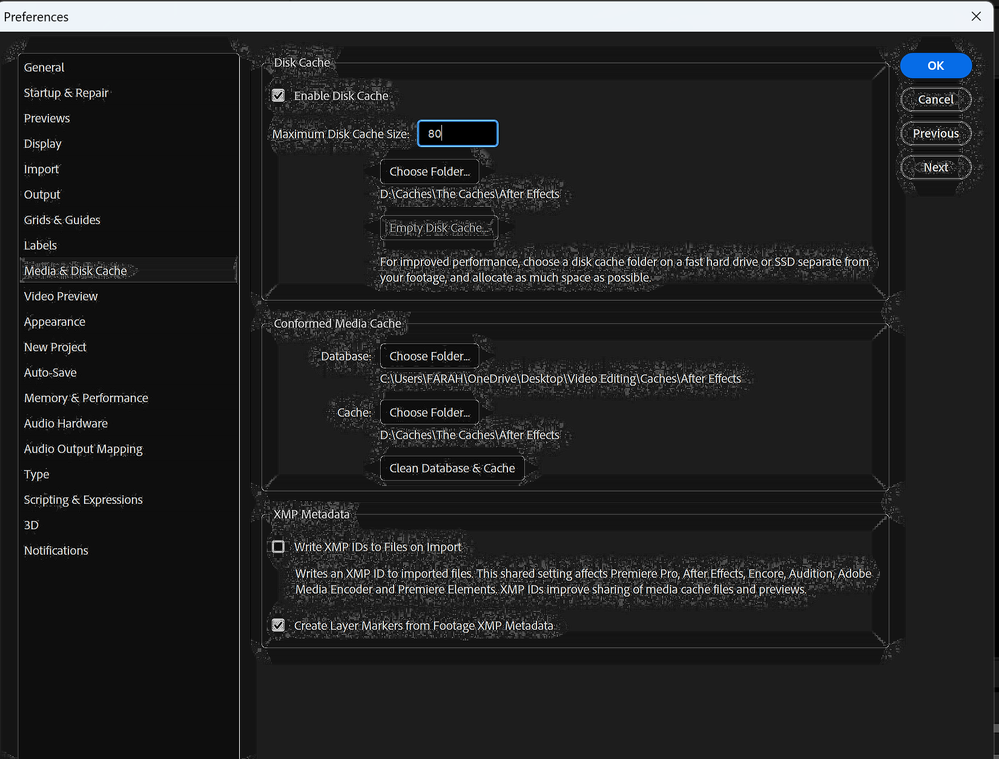999x759 pixels.
Task: Choose Folder for Conformed Media Cache
Action: pos(429,412)
